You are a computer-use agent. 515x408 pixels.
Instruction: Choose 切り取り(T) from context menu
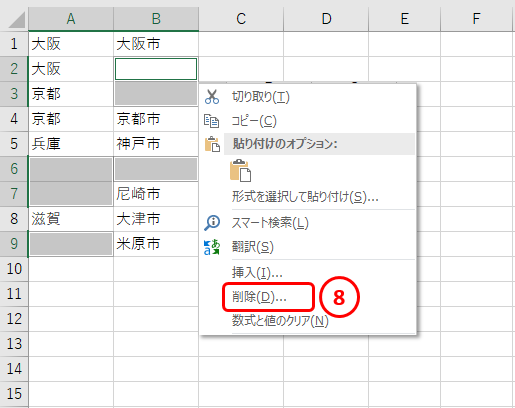coord(261,97)
